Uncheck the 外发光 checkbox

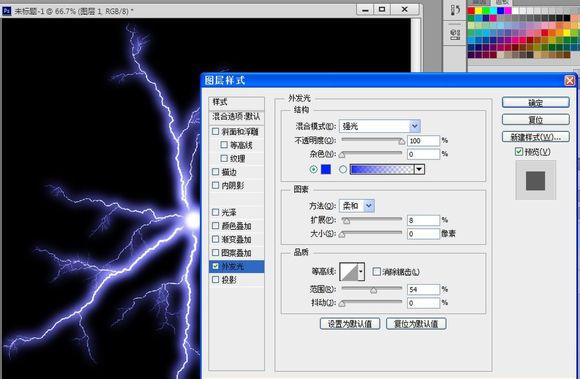[x=216, y=266]
